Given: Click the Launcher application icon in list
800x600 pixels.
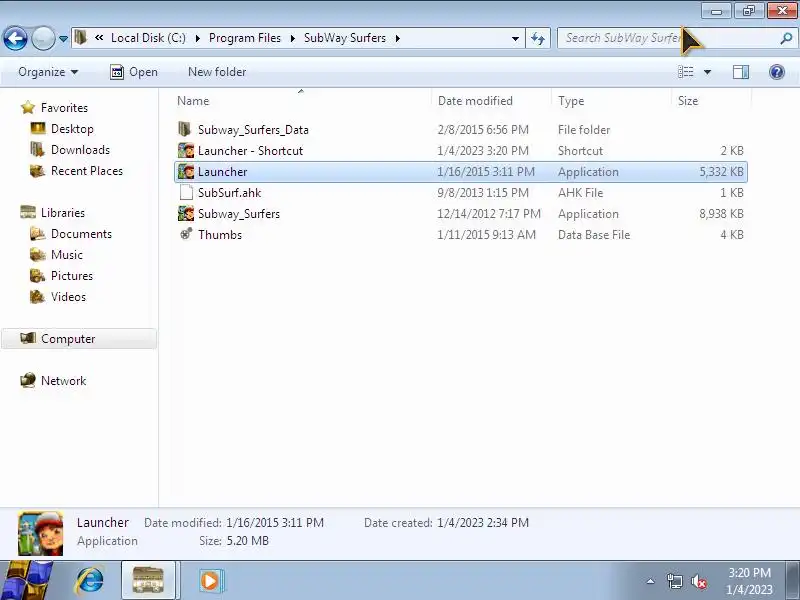Looking at the screenshot, I should (186, 171).
